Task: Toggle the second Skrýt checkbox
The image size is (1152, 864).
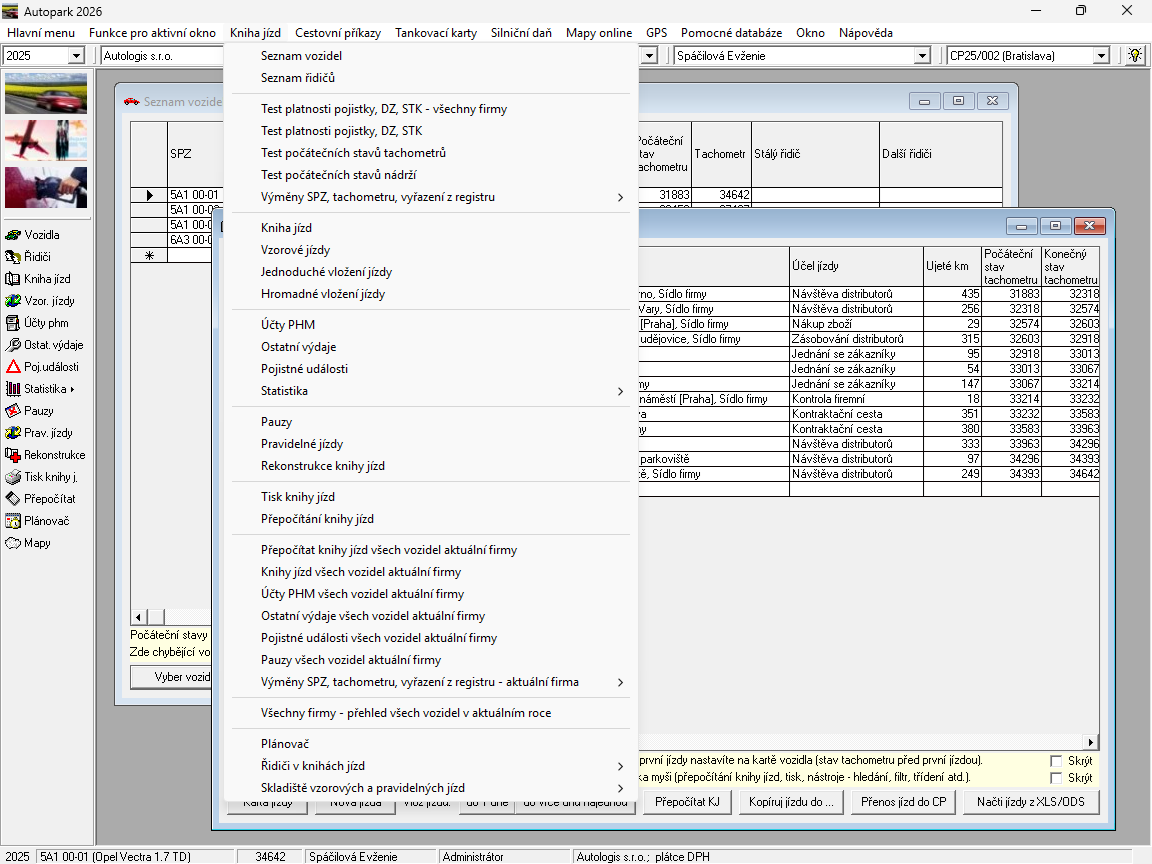Action: click(x=1056, y=777)
